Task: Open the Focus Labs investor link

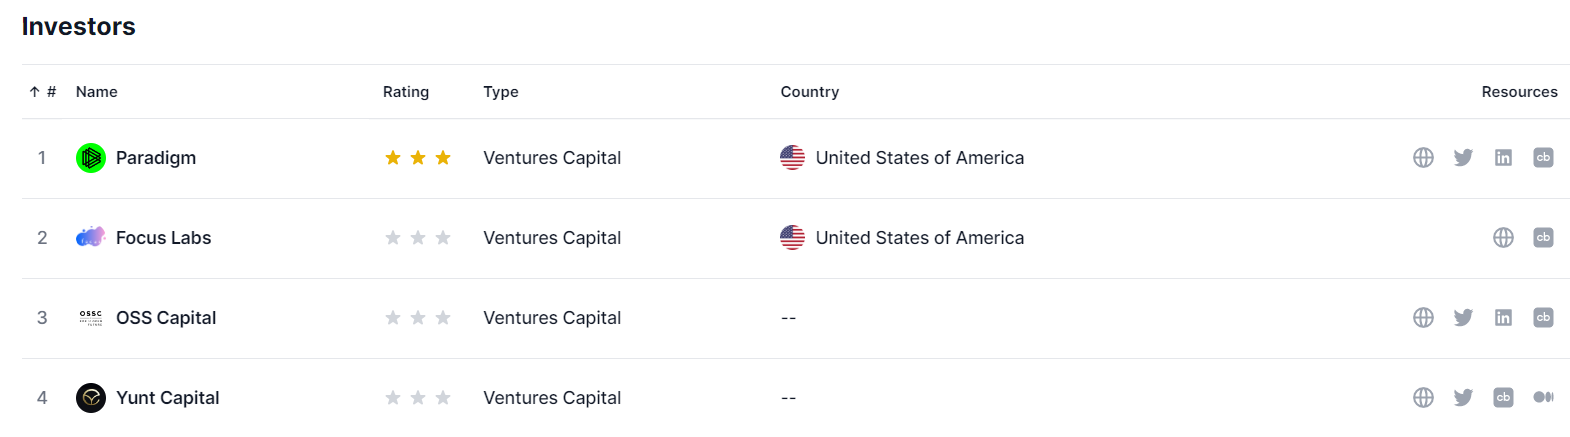Action: (164, 238)
